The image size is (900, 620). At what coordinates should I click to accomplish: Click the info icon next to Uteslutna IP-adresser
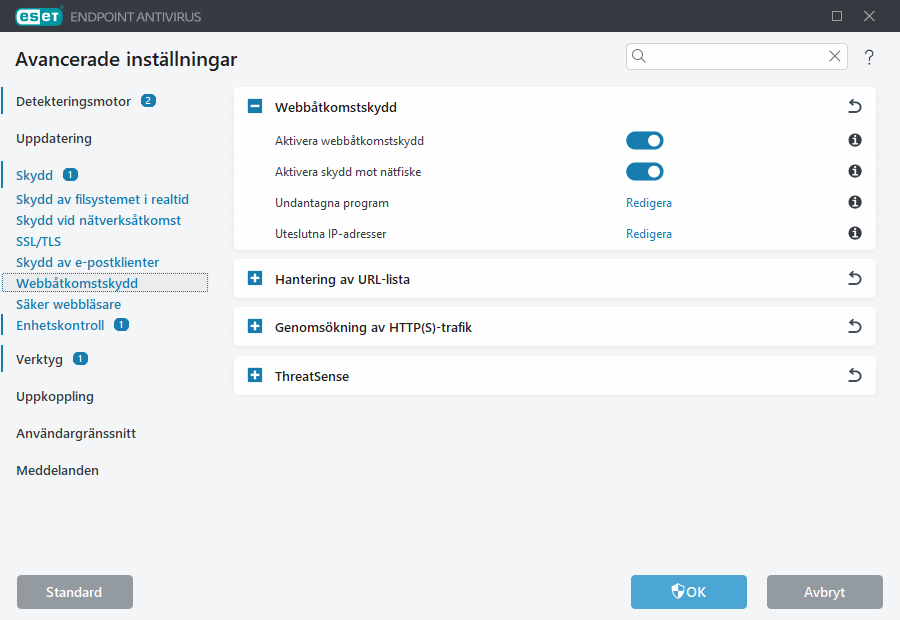(854, 233)
